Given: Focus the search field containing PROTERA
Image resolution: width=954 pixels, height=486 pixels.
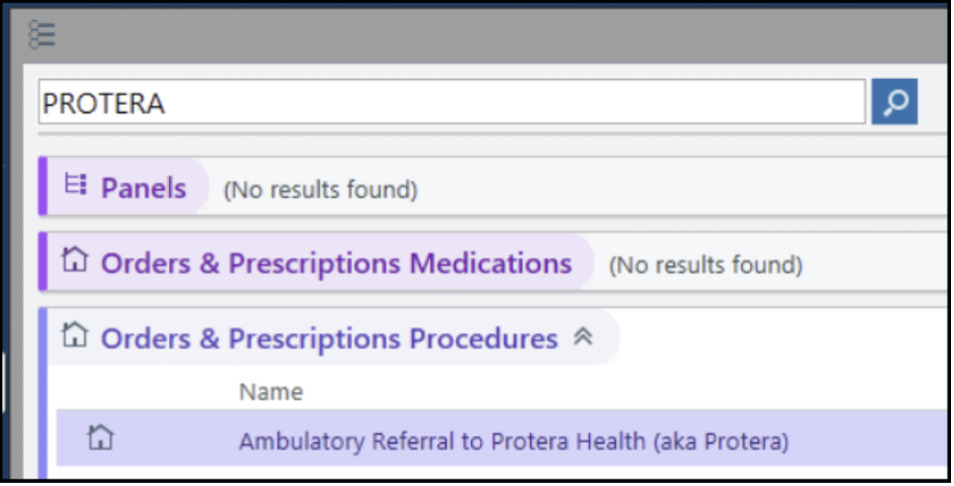Looking at the screenshot, I should point(450,102).
